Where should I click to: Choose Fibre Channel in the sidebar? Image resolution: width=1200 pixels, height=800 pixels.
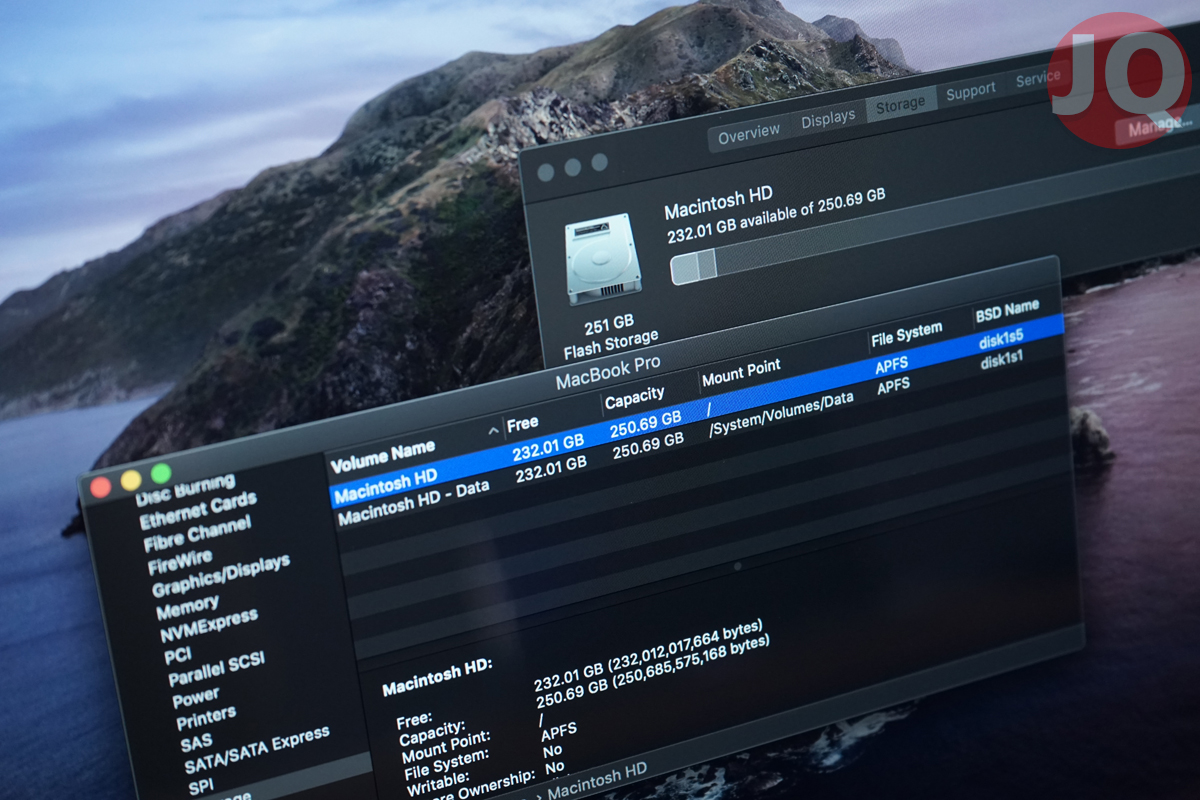[197, 533]
